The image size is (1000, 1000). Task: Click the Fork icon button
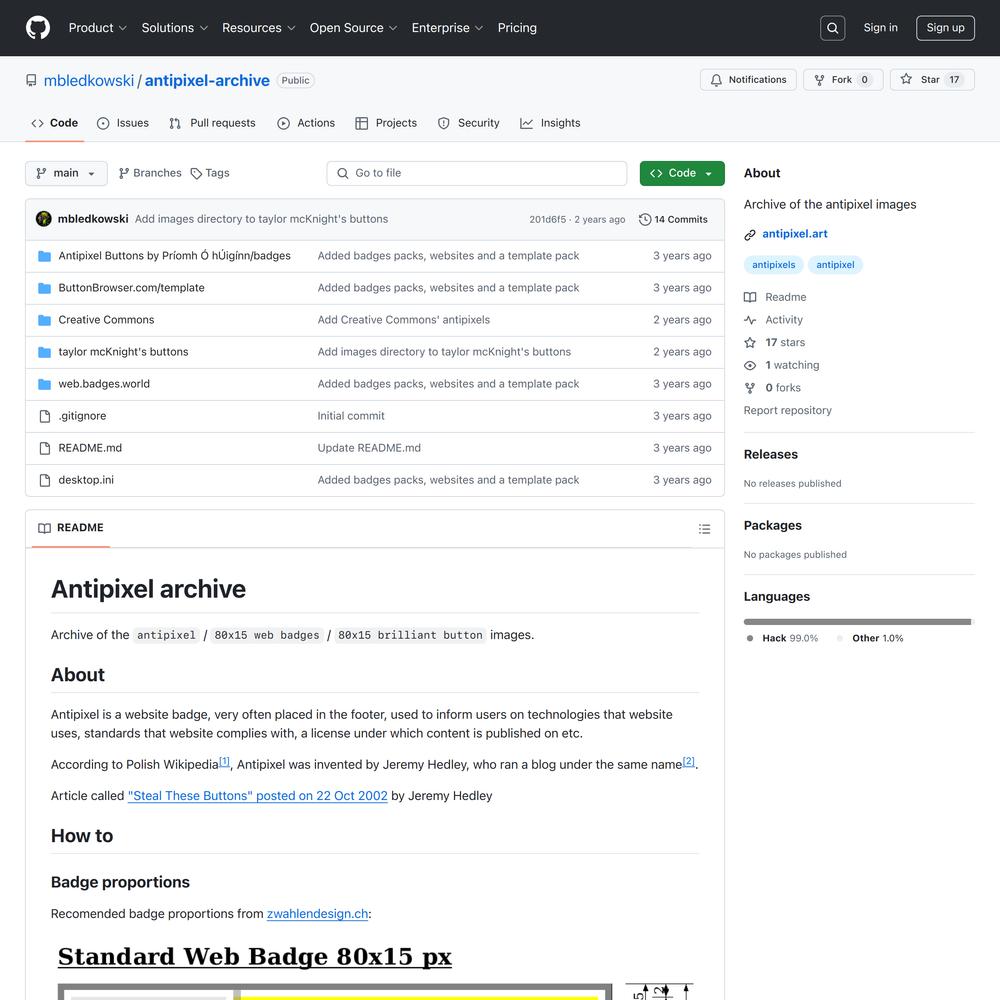[x=820, y=80]
